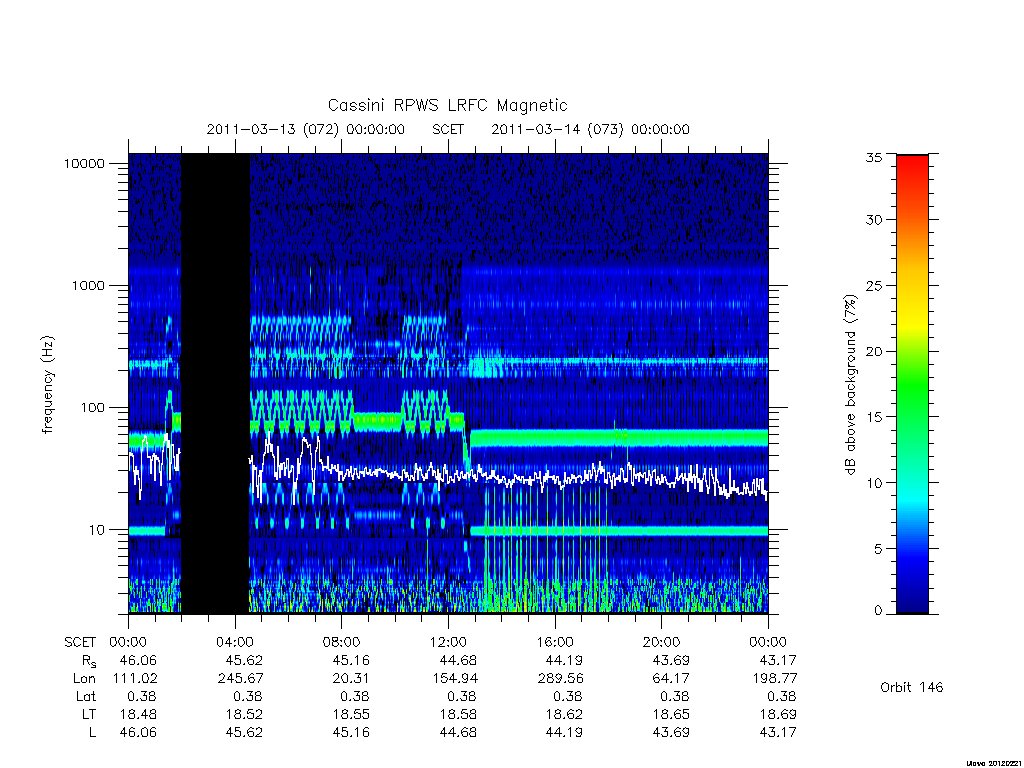Click '43.17' in the Rs row
1024x768 pixels.
point(778,661)
